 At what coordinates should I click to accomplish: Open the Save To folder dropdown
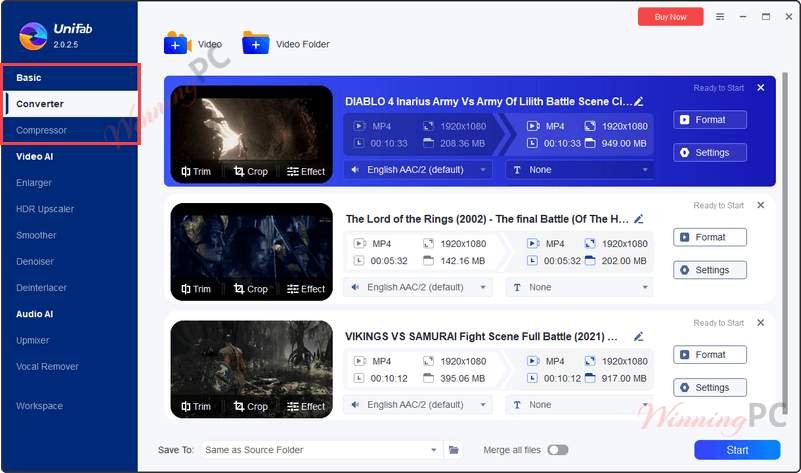coord(322,450)
